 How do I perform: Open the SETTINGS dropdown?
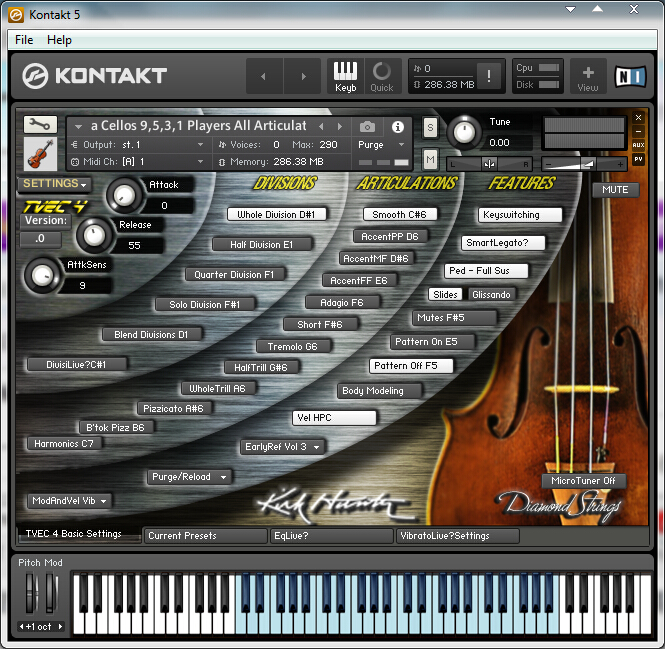click(x=54, y=184)
